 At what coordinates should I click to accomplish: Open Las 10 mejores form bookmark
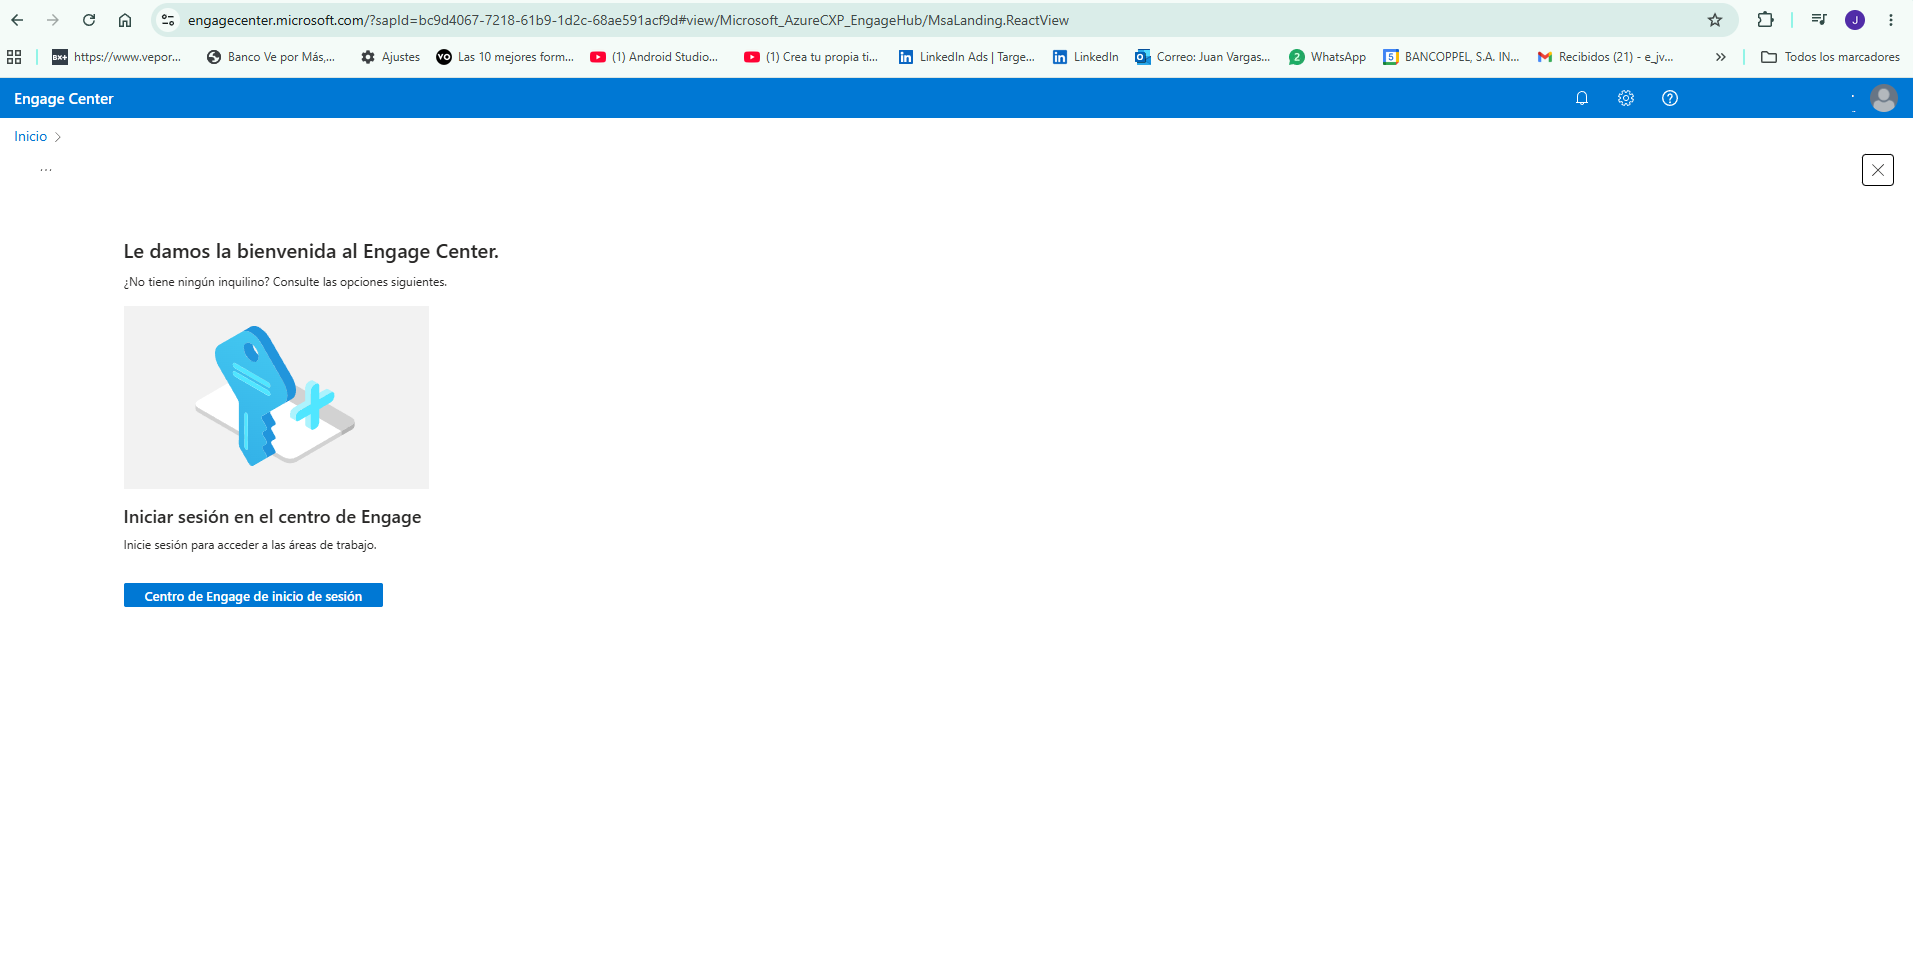(506, 57)
